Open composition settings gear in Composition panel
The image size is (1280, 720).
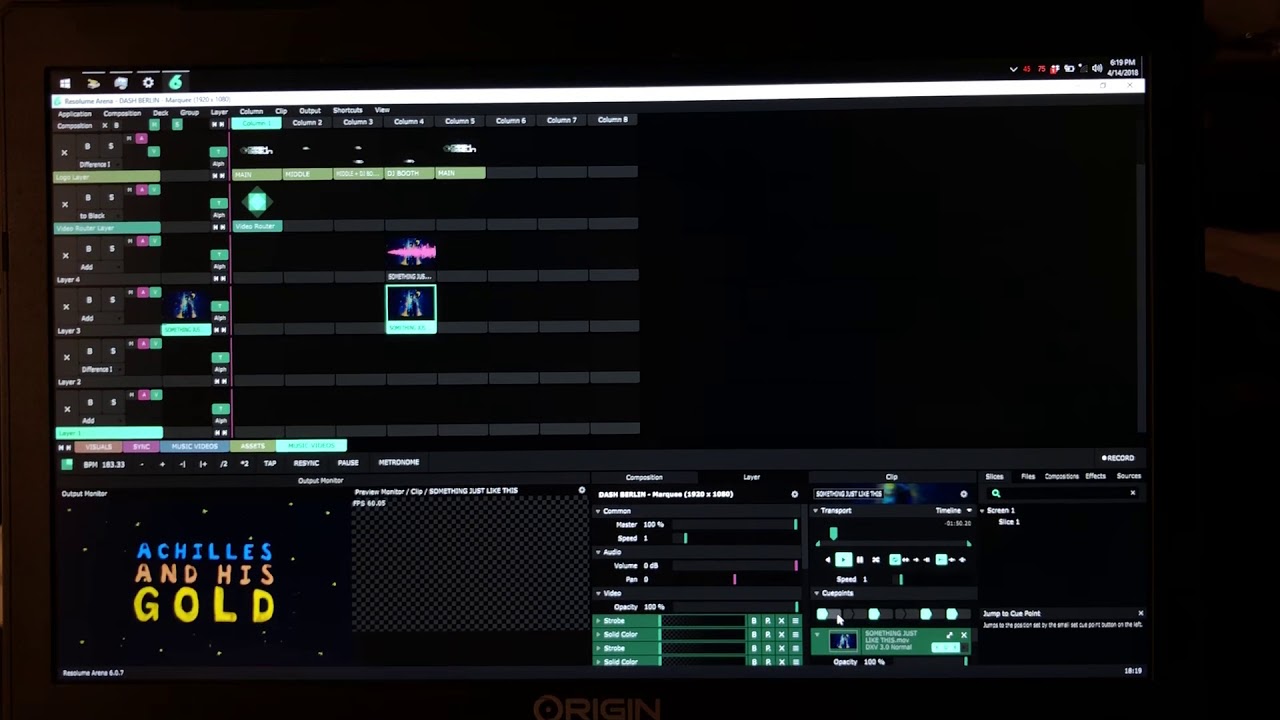click(795, 494)
